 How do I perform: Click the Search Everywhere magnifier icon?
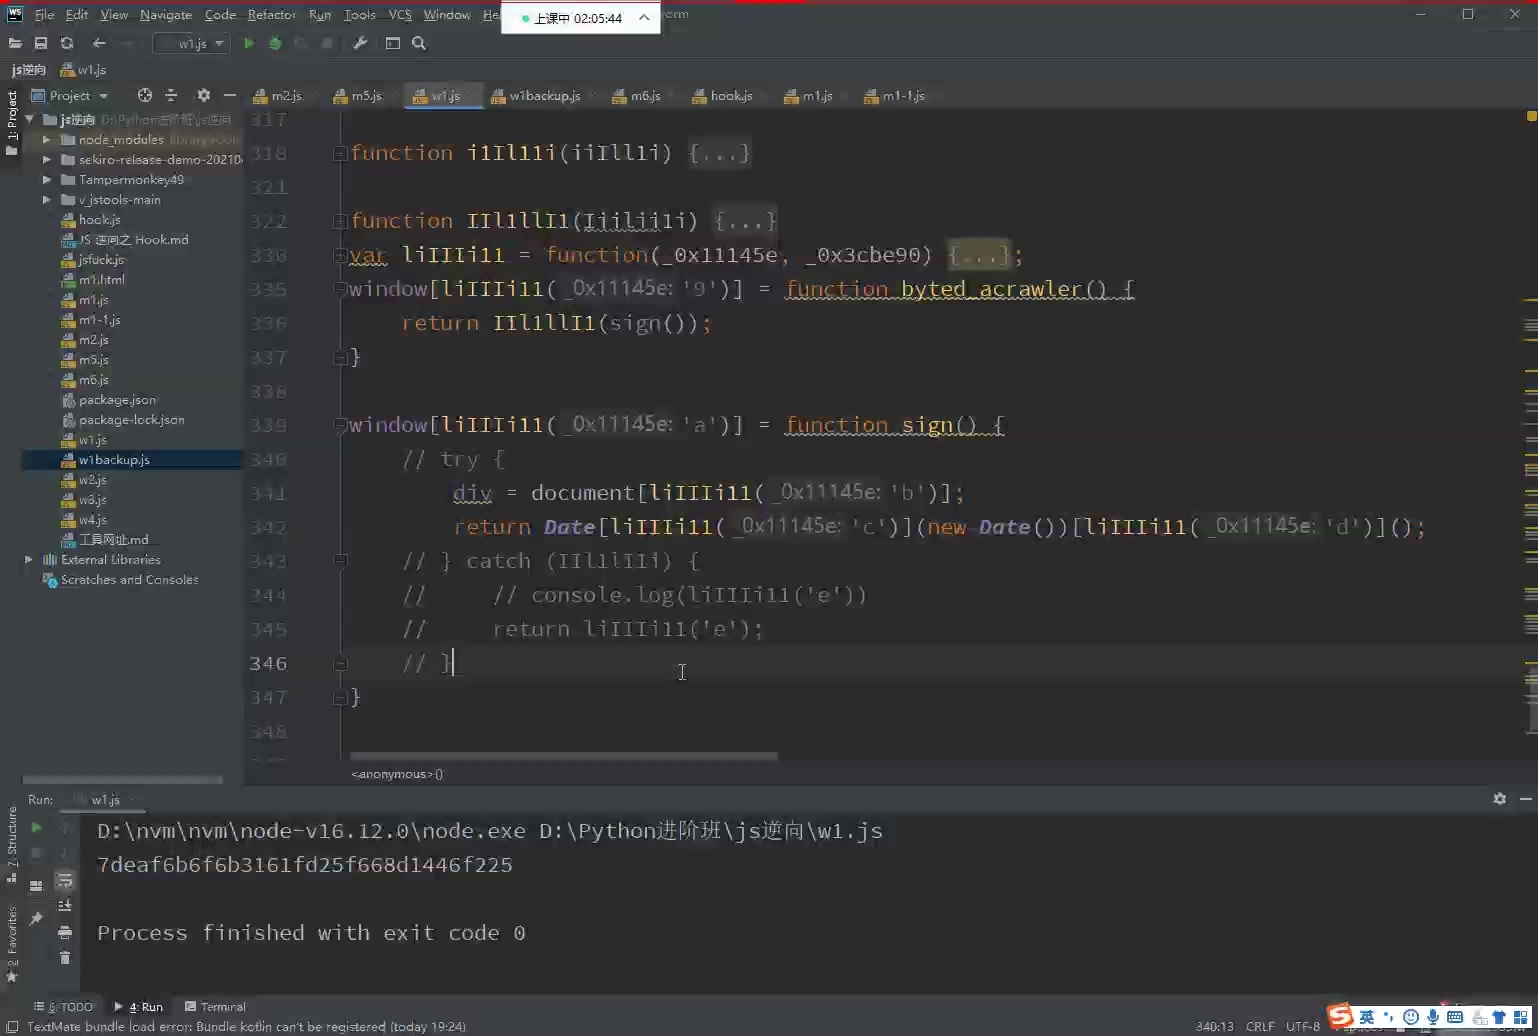point(419,43)
